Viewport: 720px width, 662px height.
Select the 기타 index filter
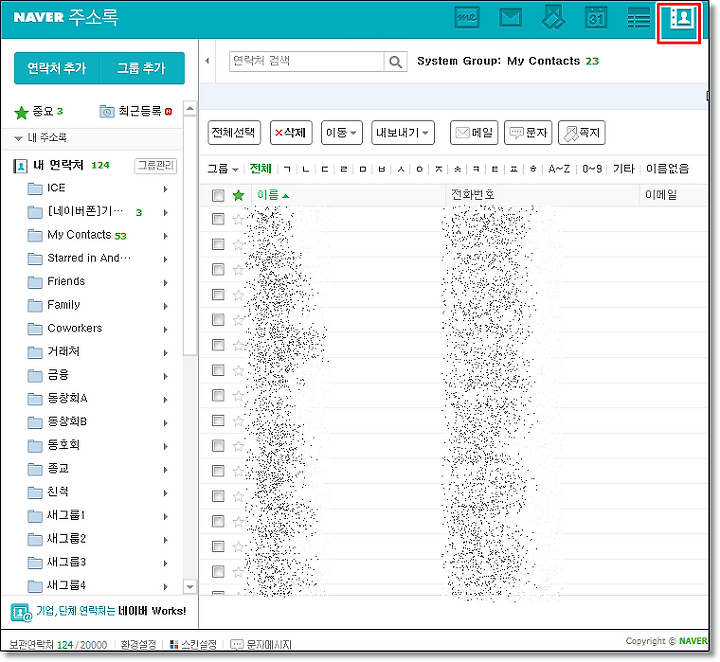[x=624, y=169]
